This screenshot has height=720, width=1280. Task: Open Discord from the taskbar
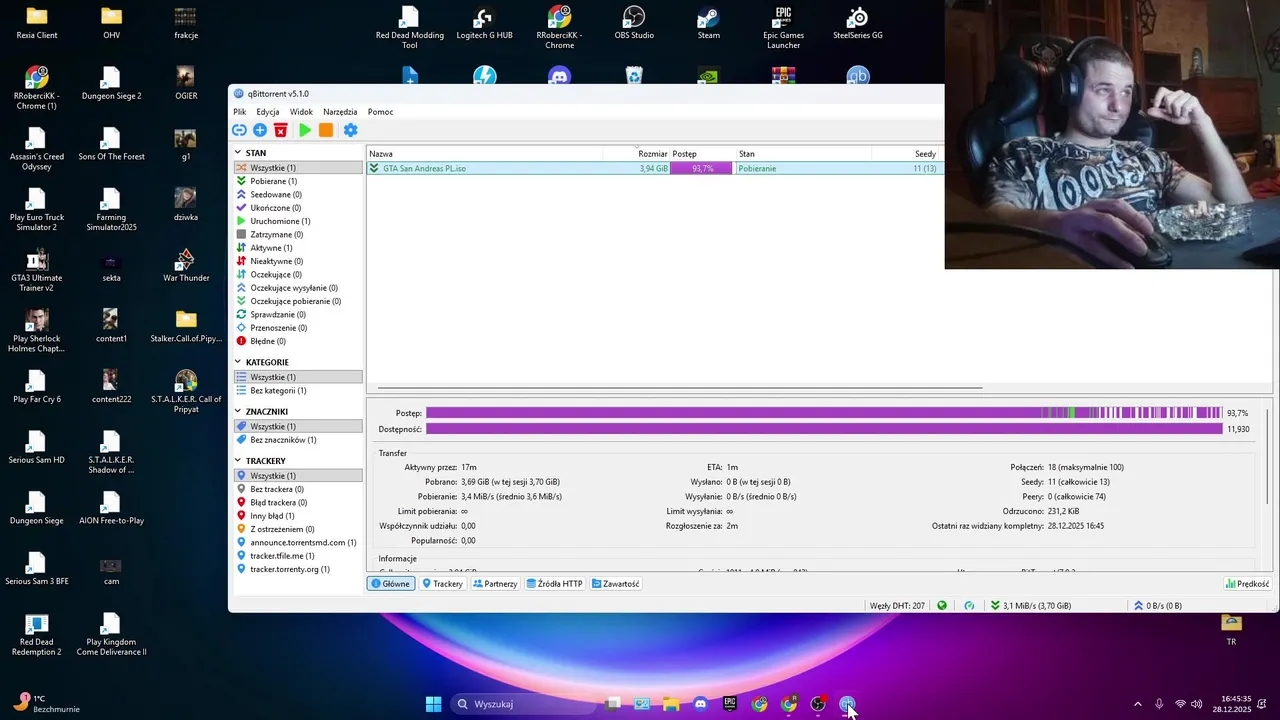tap(700, 704)
